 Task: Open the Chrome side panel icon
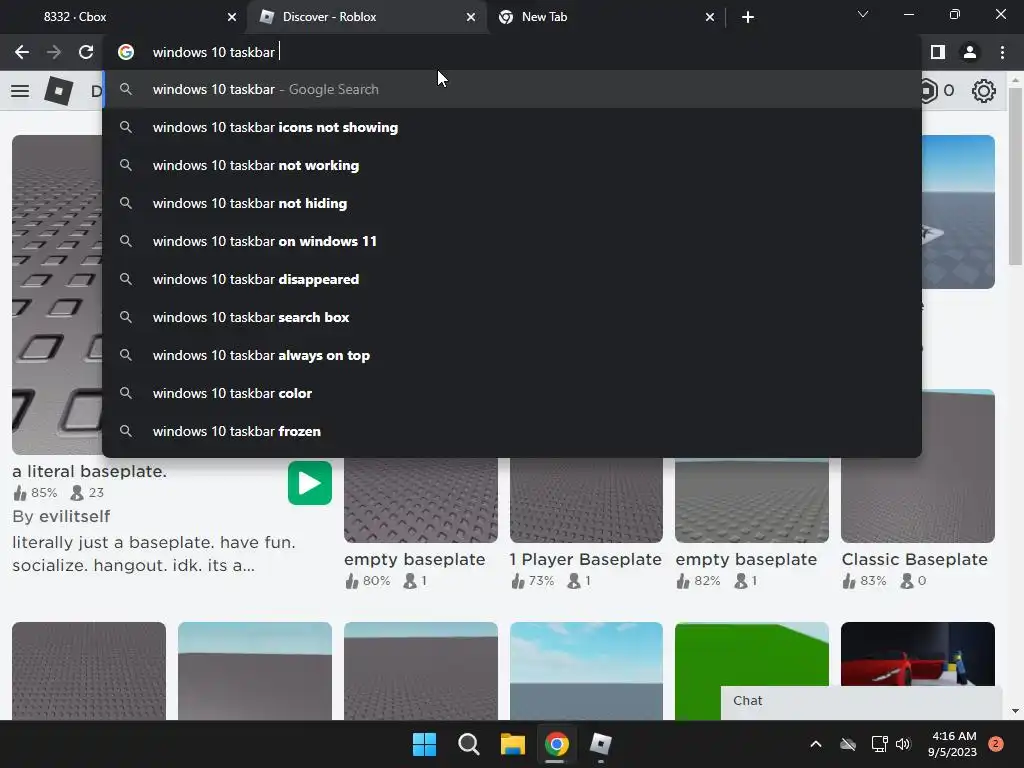pyautogui.click(x=938, y=52)
